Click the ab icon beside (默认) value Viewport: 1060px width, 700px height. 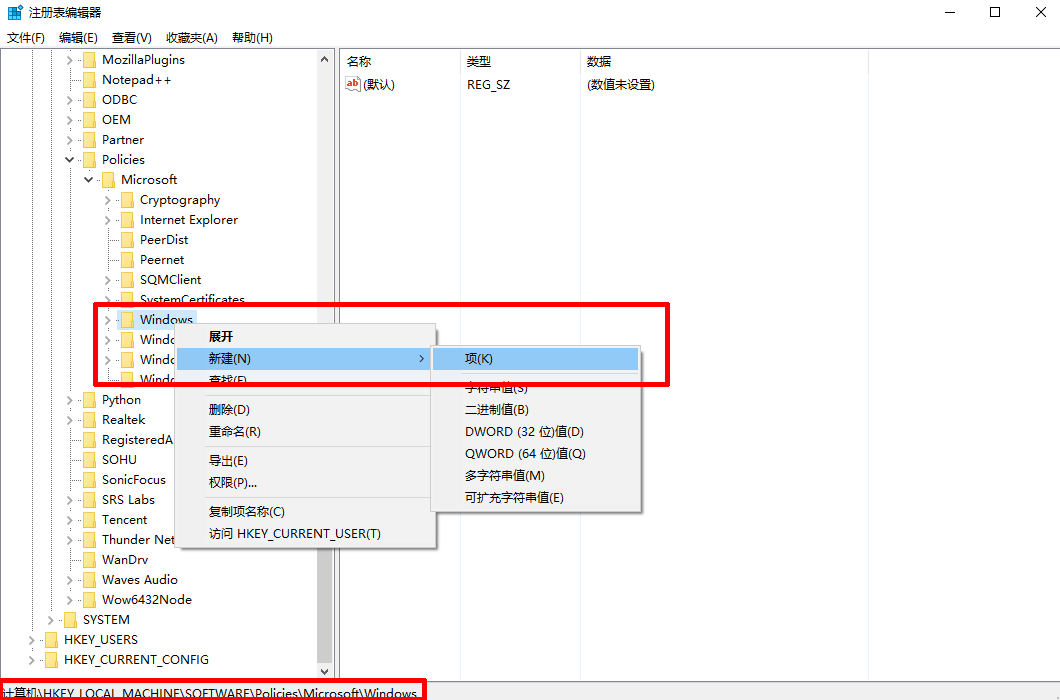pos(353,84)
